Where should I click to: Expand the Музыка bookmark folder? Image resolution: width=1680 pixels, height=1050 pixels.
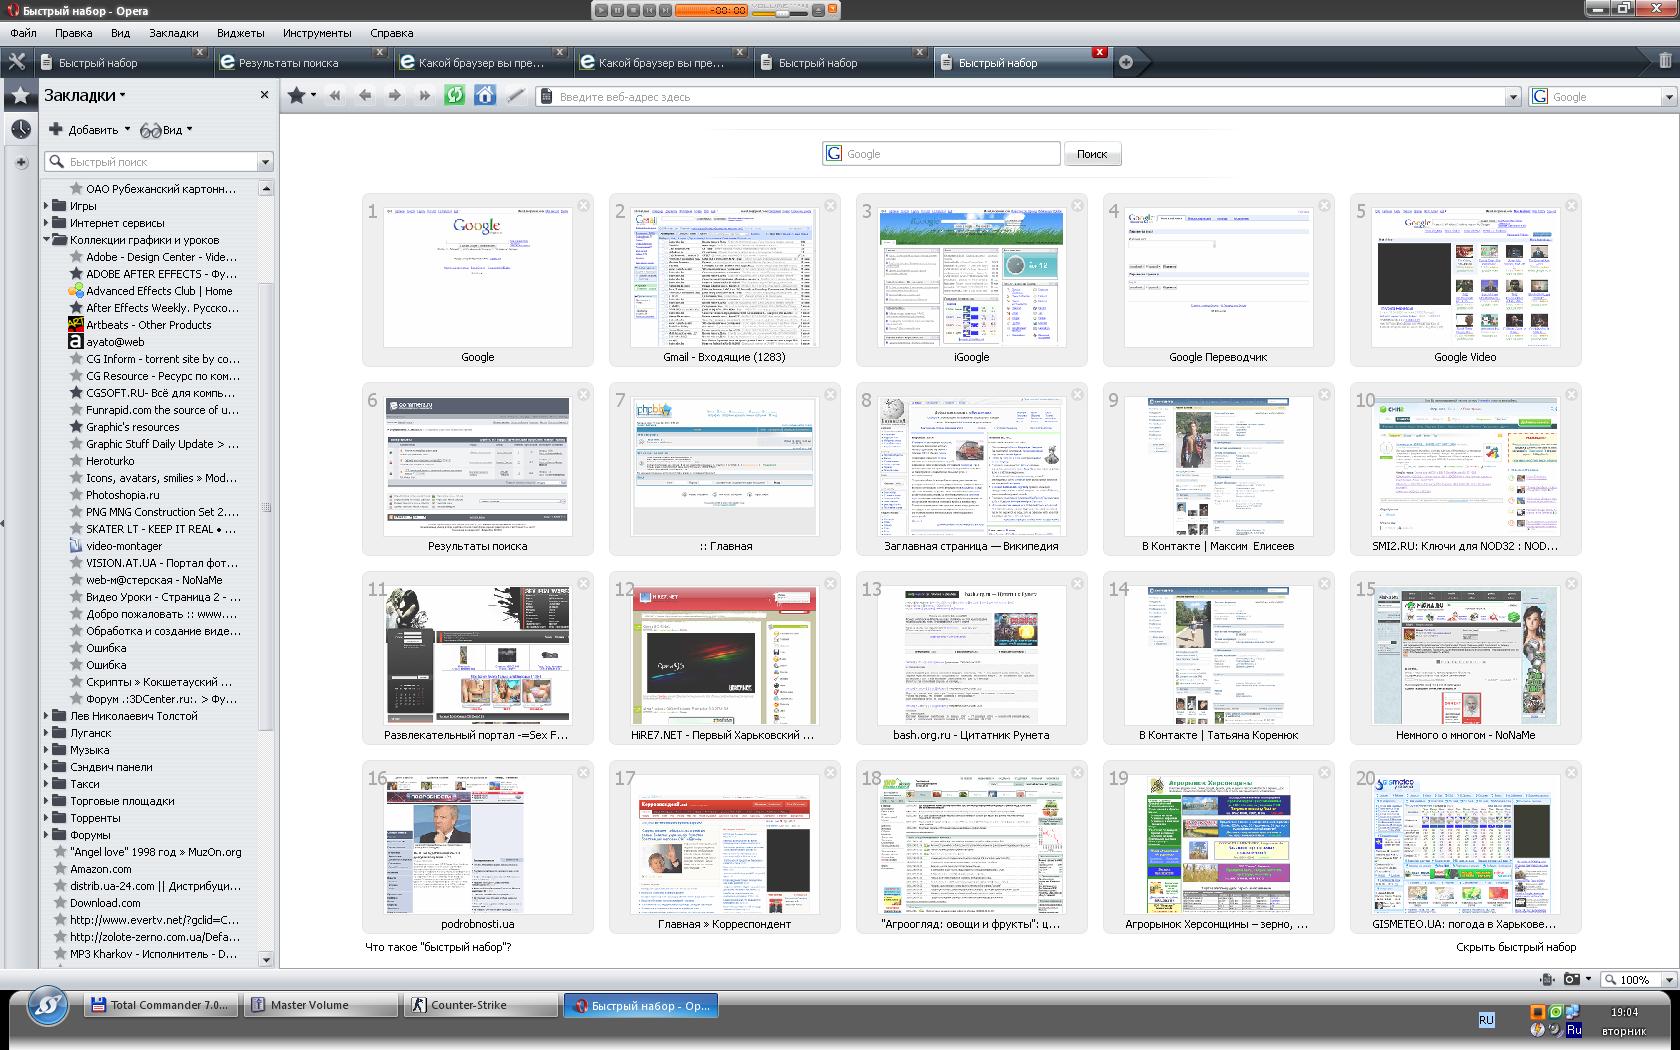(46, 750)
